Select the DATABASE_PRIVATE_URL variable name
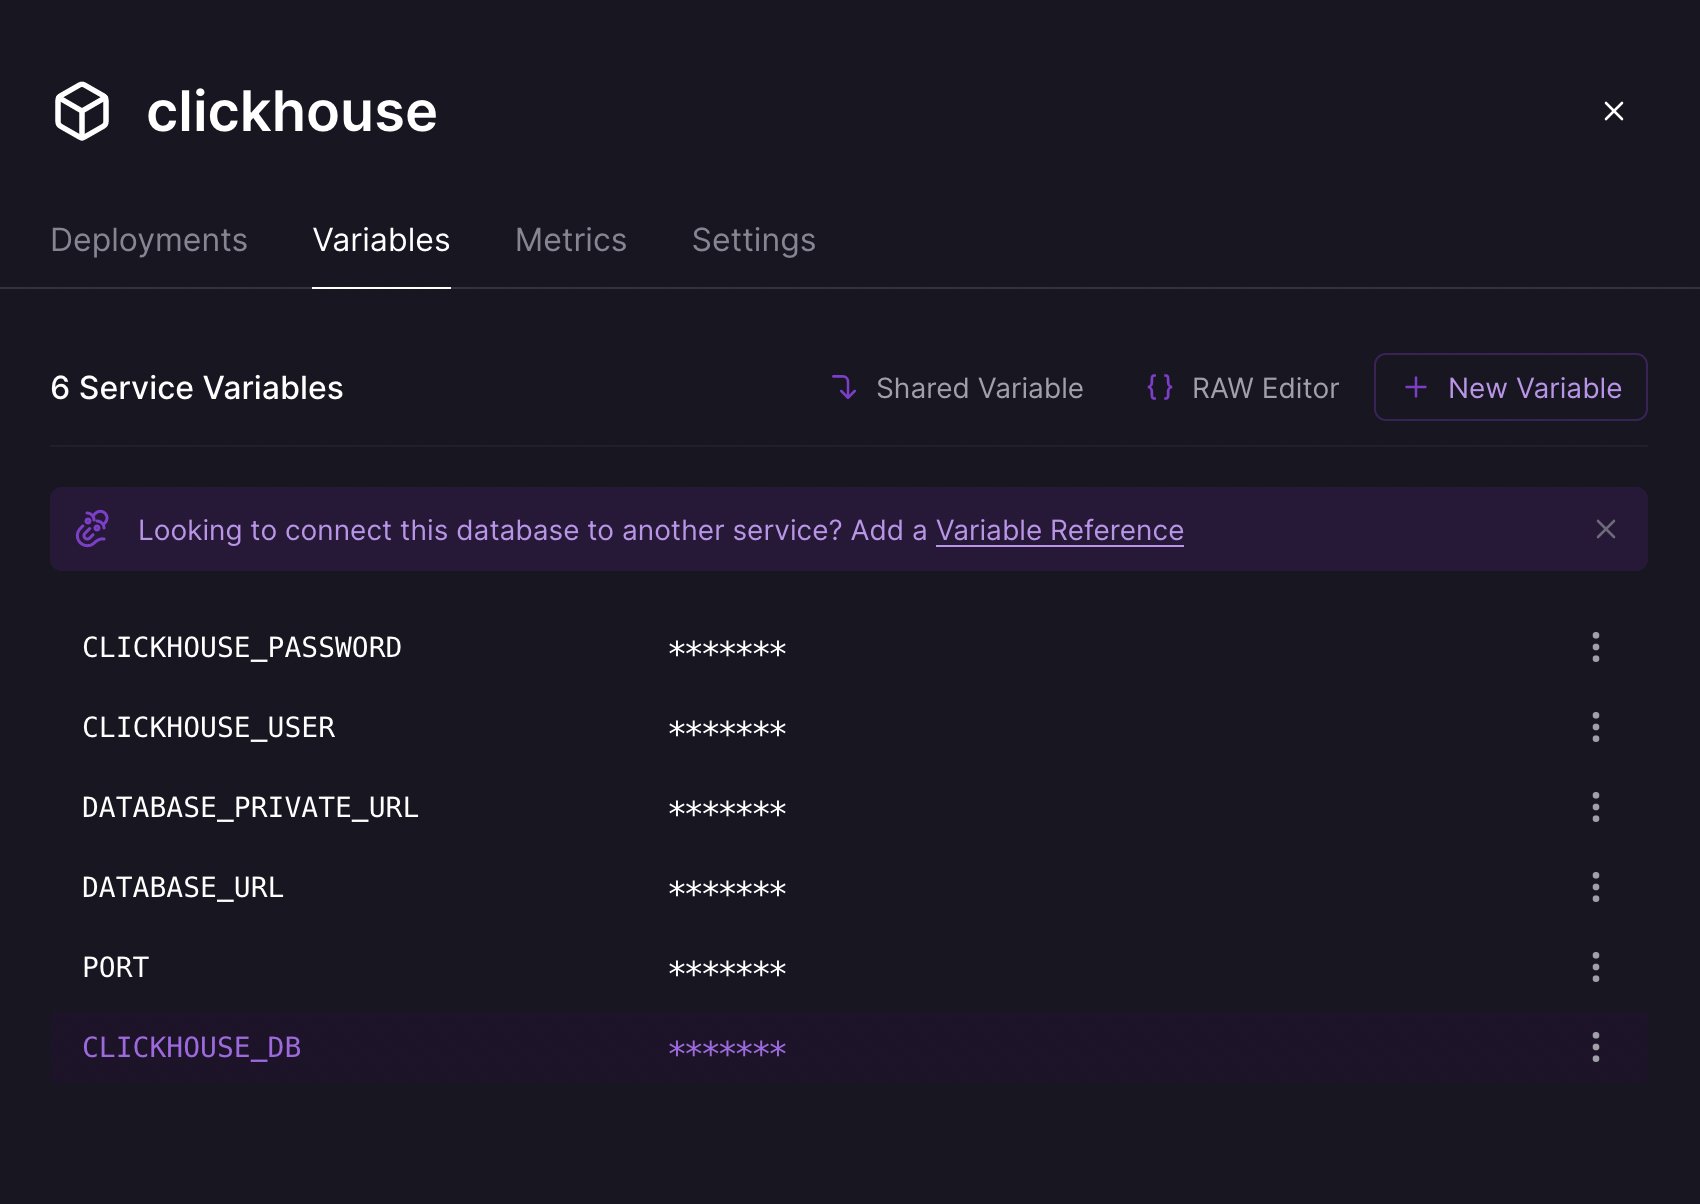This screenshot has width=1700, height=1204. pos(250,808)
